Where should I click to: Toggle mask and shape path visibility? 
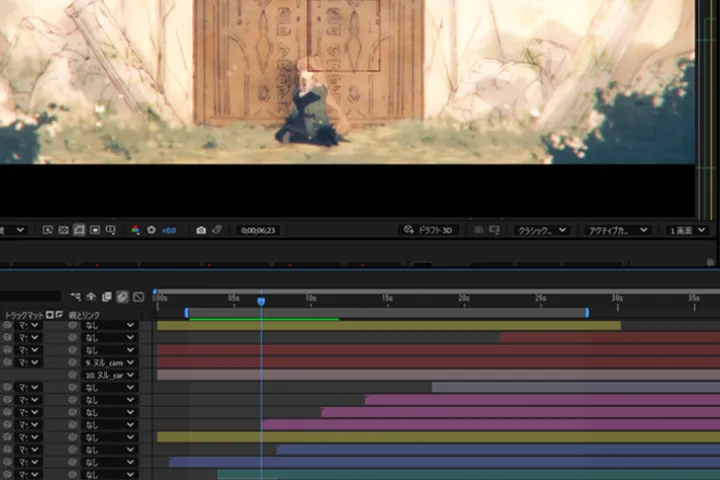(79, 230)
